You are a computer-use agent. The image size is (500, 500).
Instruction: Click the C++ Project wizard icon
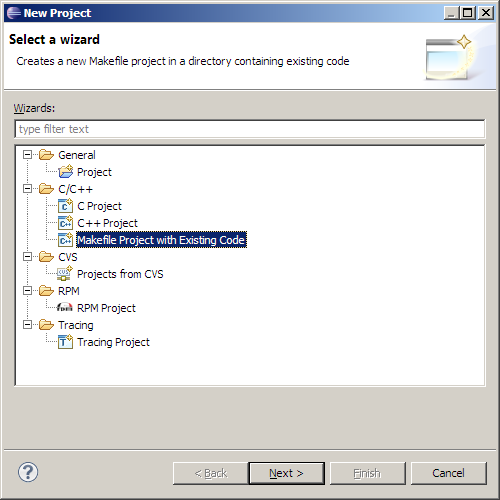(x=65, y=223)
